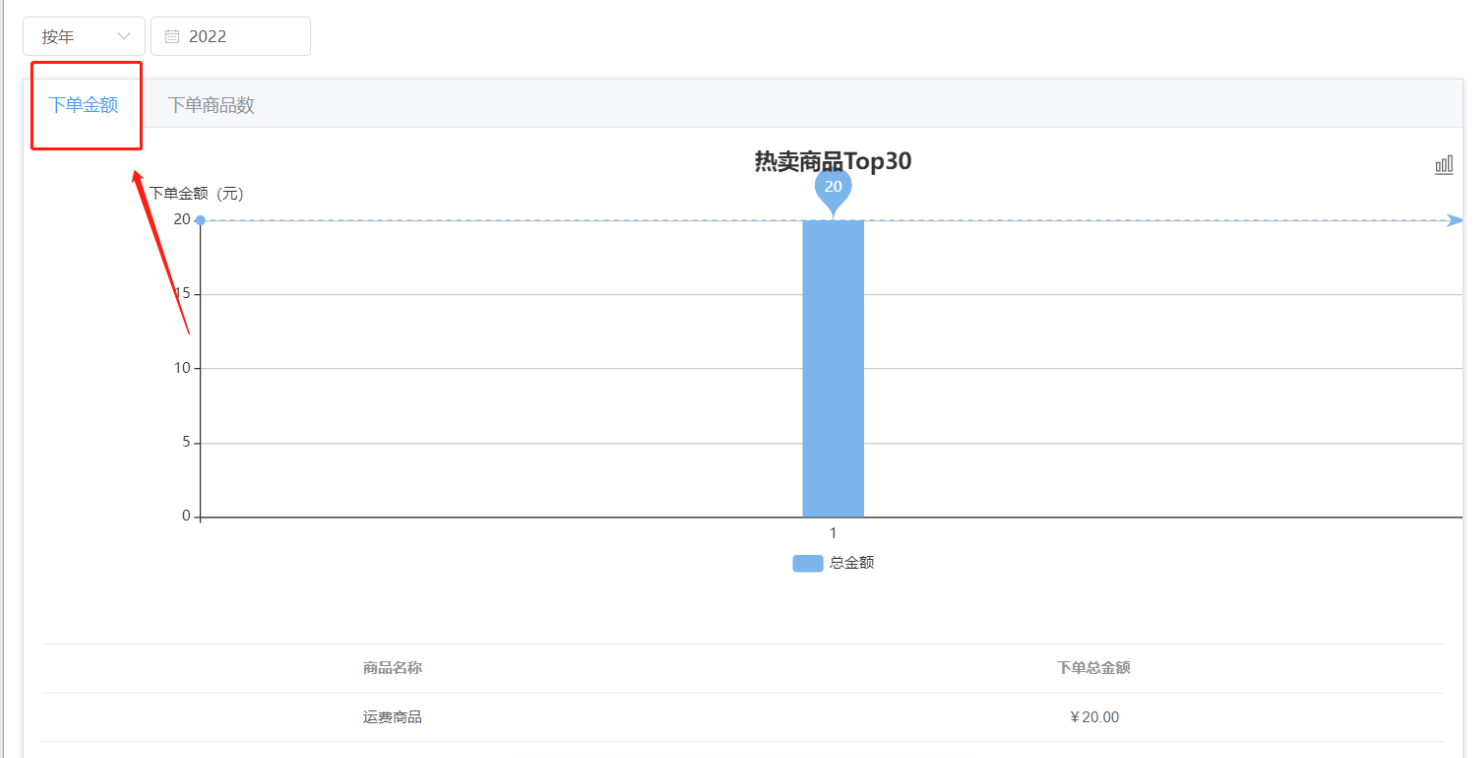Image resolution: width=1476 pixels, height=758 pixels.
Task: Click the 热卖商品Top30 chart title
Action: click(x=833, y=161)
